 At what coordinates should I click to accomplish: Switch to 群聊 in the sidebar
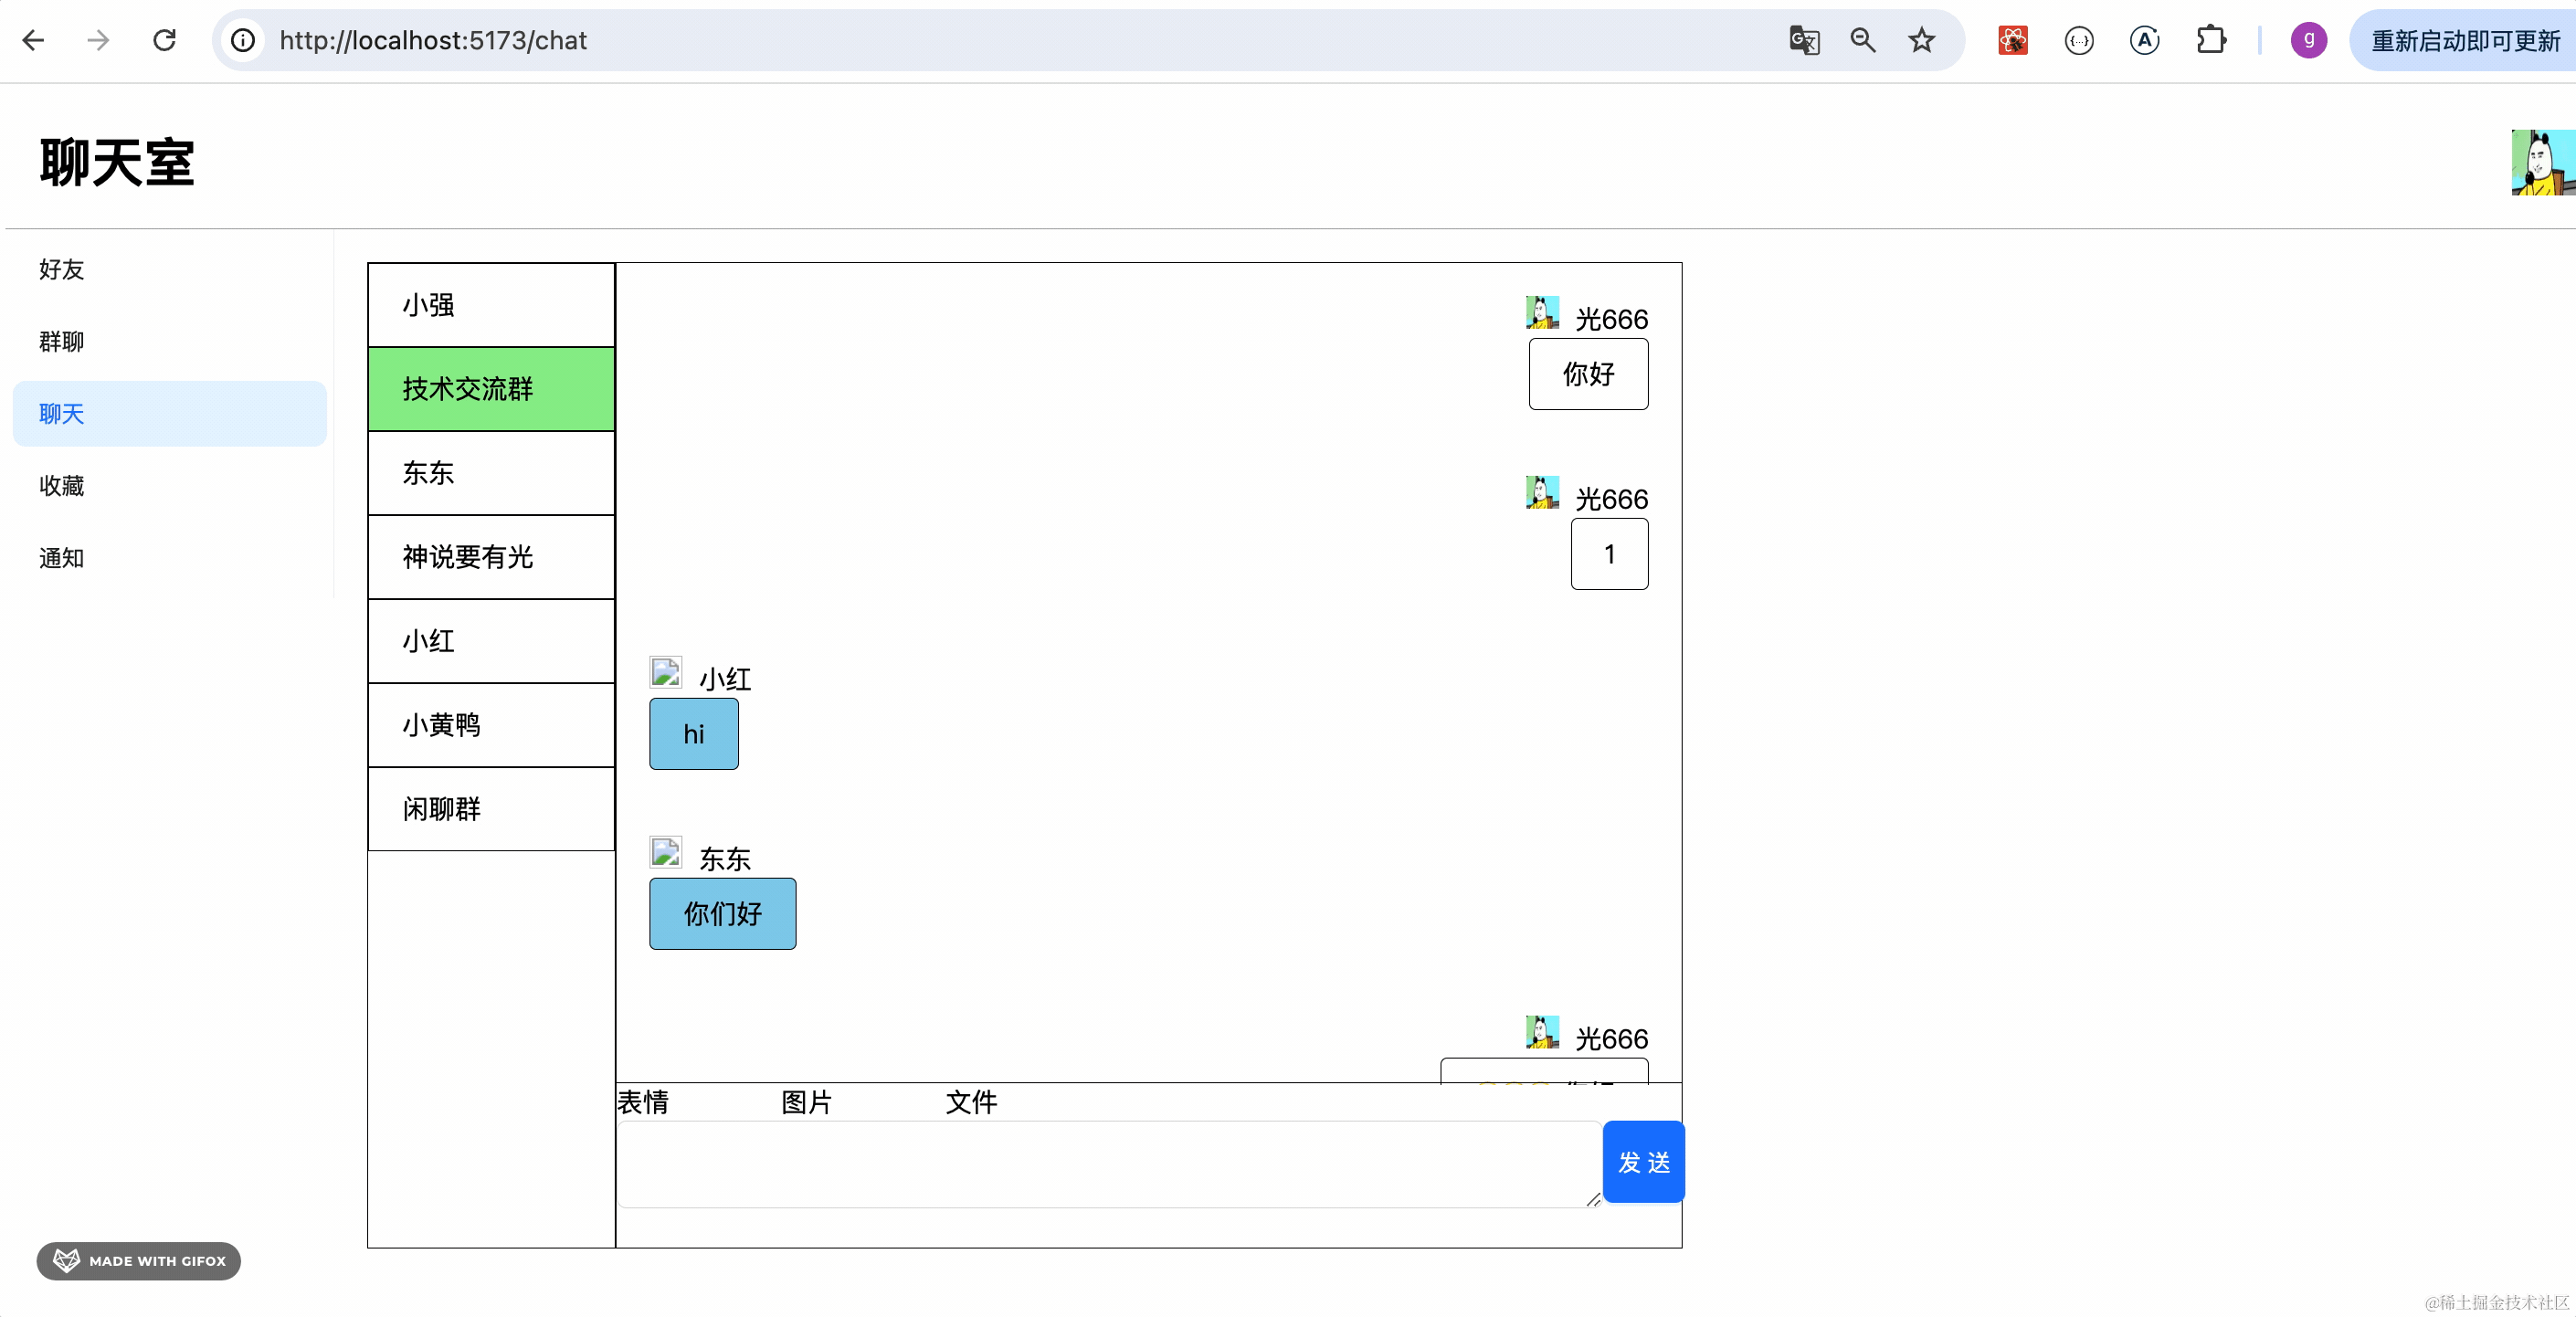pos(62,341)
